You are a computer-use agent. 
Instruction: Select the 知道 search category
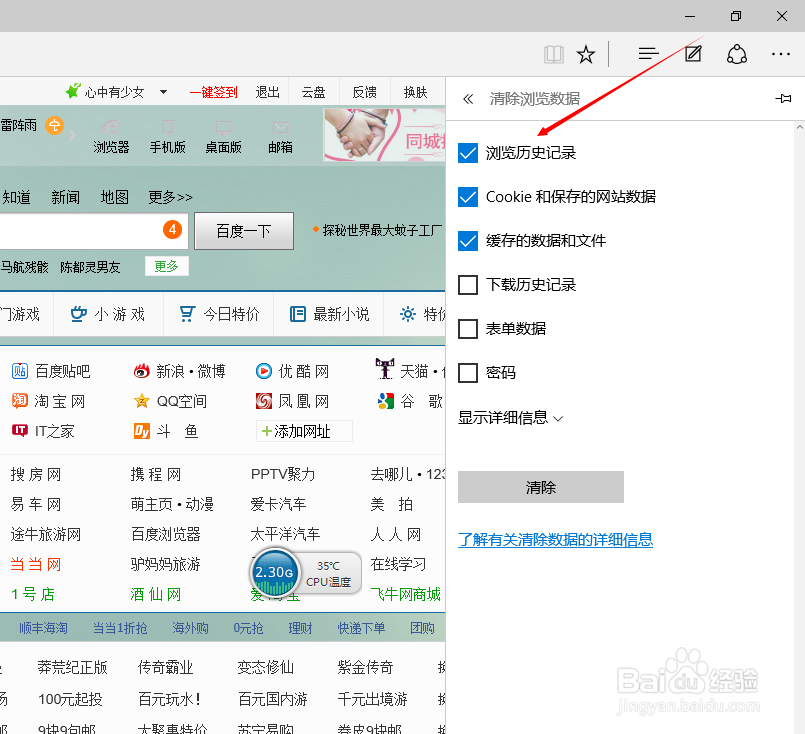16,197
